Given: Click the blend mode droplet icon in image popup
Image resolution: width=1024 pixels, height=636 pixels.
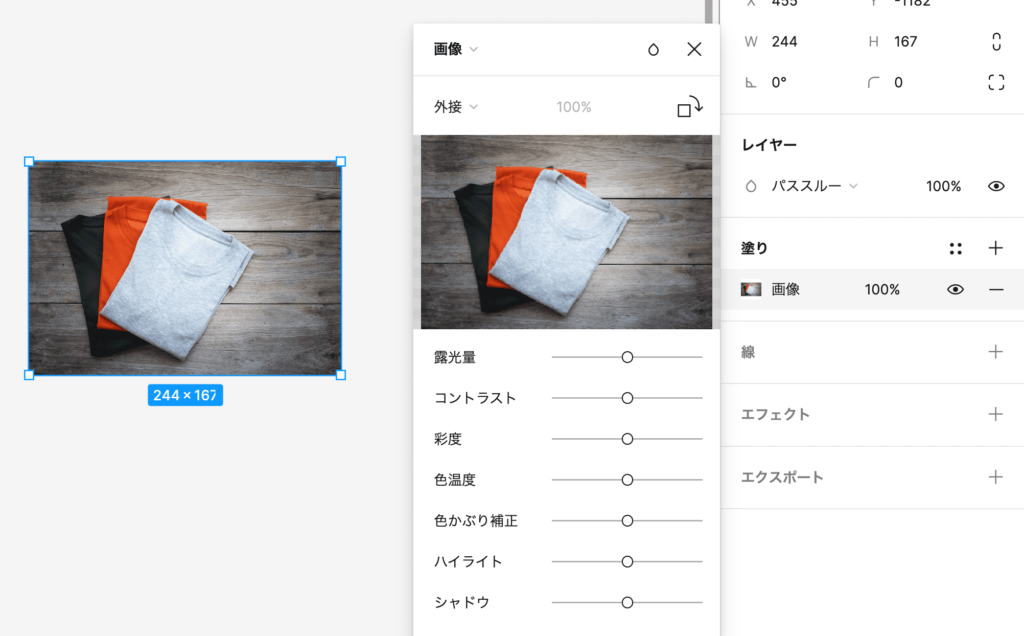Looking at the screenshot, I should [653, 50].
